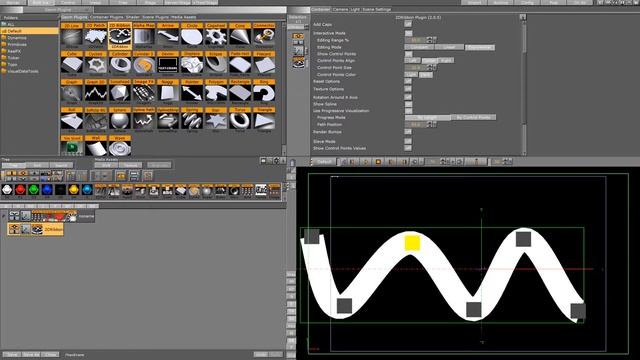
Task: Select the Polygon geometry plugin
Action: click(x=216, y=93)
